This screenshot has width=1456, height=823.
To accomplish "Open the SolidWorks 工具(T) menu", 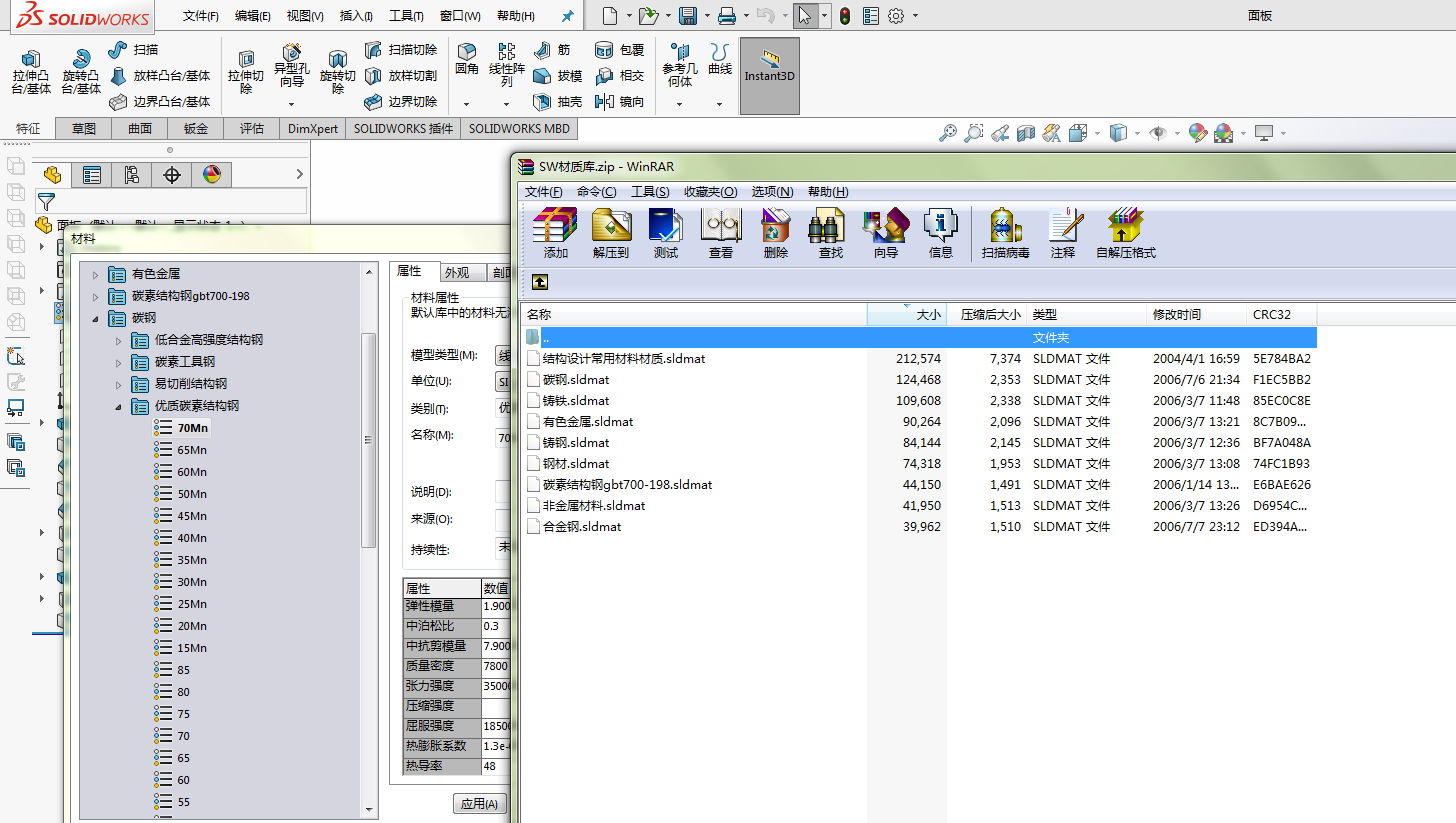I will 406,16.
